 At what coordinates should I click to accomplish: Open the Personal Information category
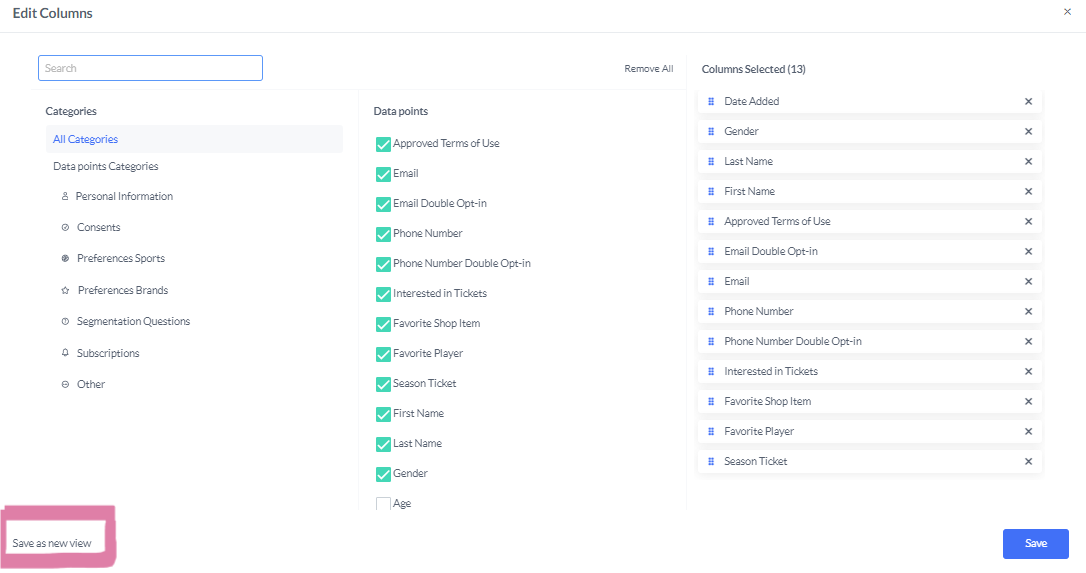(x=124, y=197)
